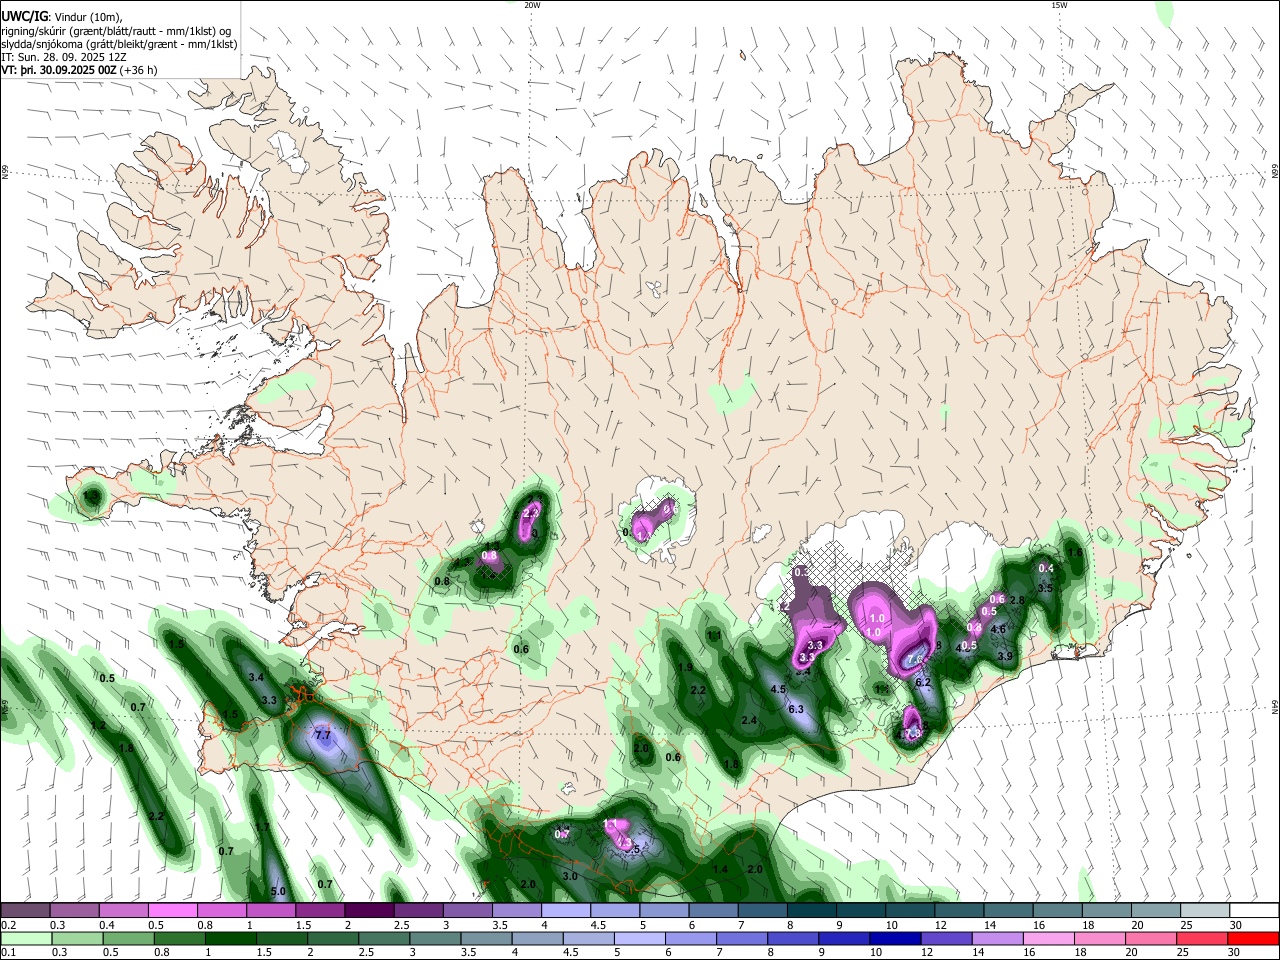Viewport: 1280px width, 960px height.
Task: Click the 4.5 value on the map
Action: (x=777, y=689)
